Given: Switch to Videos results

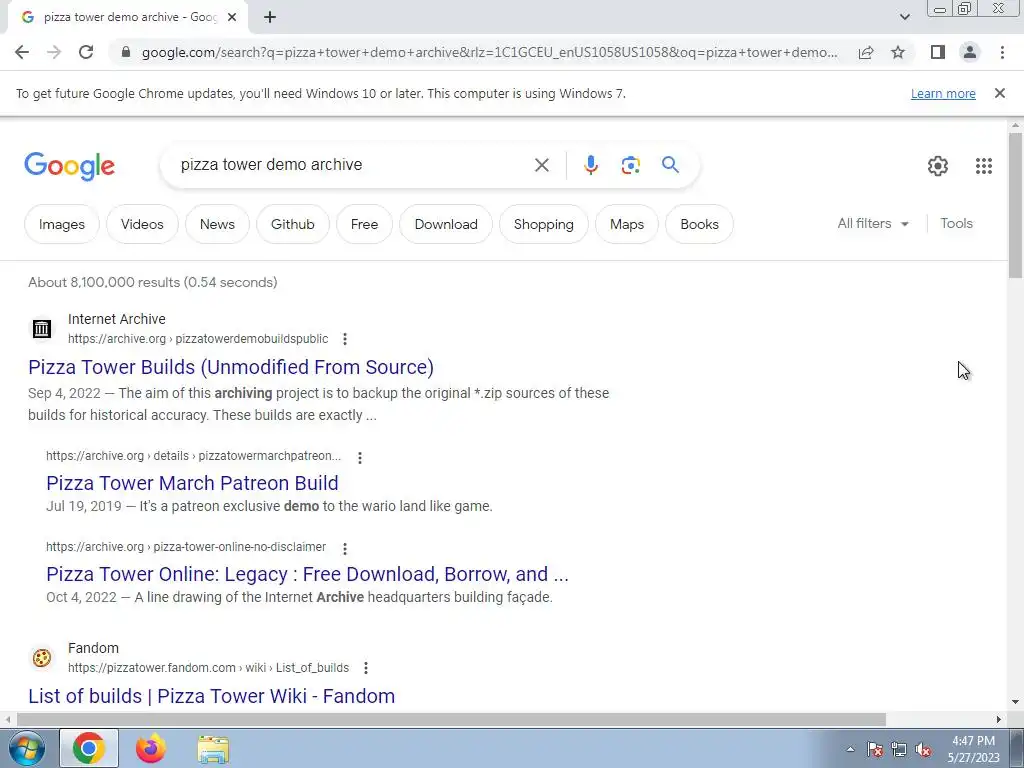Looking at the screenshot, I should 142,224.
